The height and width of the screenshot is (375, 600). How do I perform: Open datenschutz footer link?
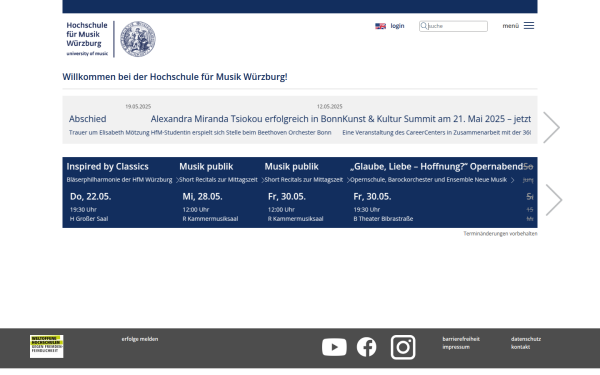(526, 339)
